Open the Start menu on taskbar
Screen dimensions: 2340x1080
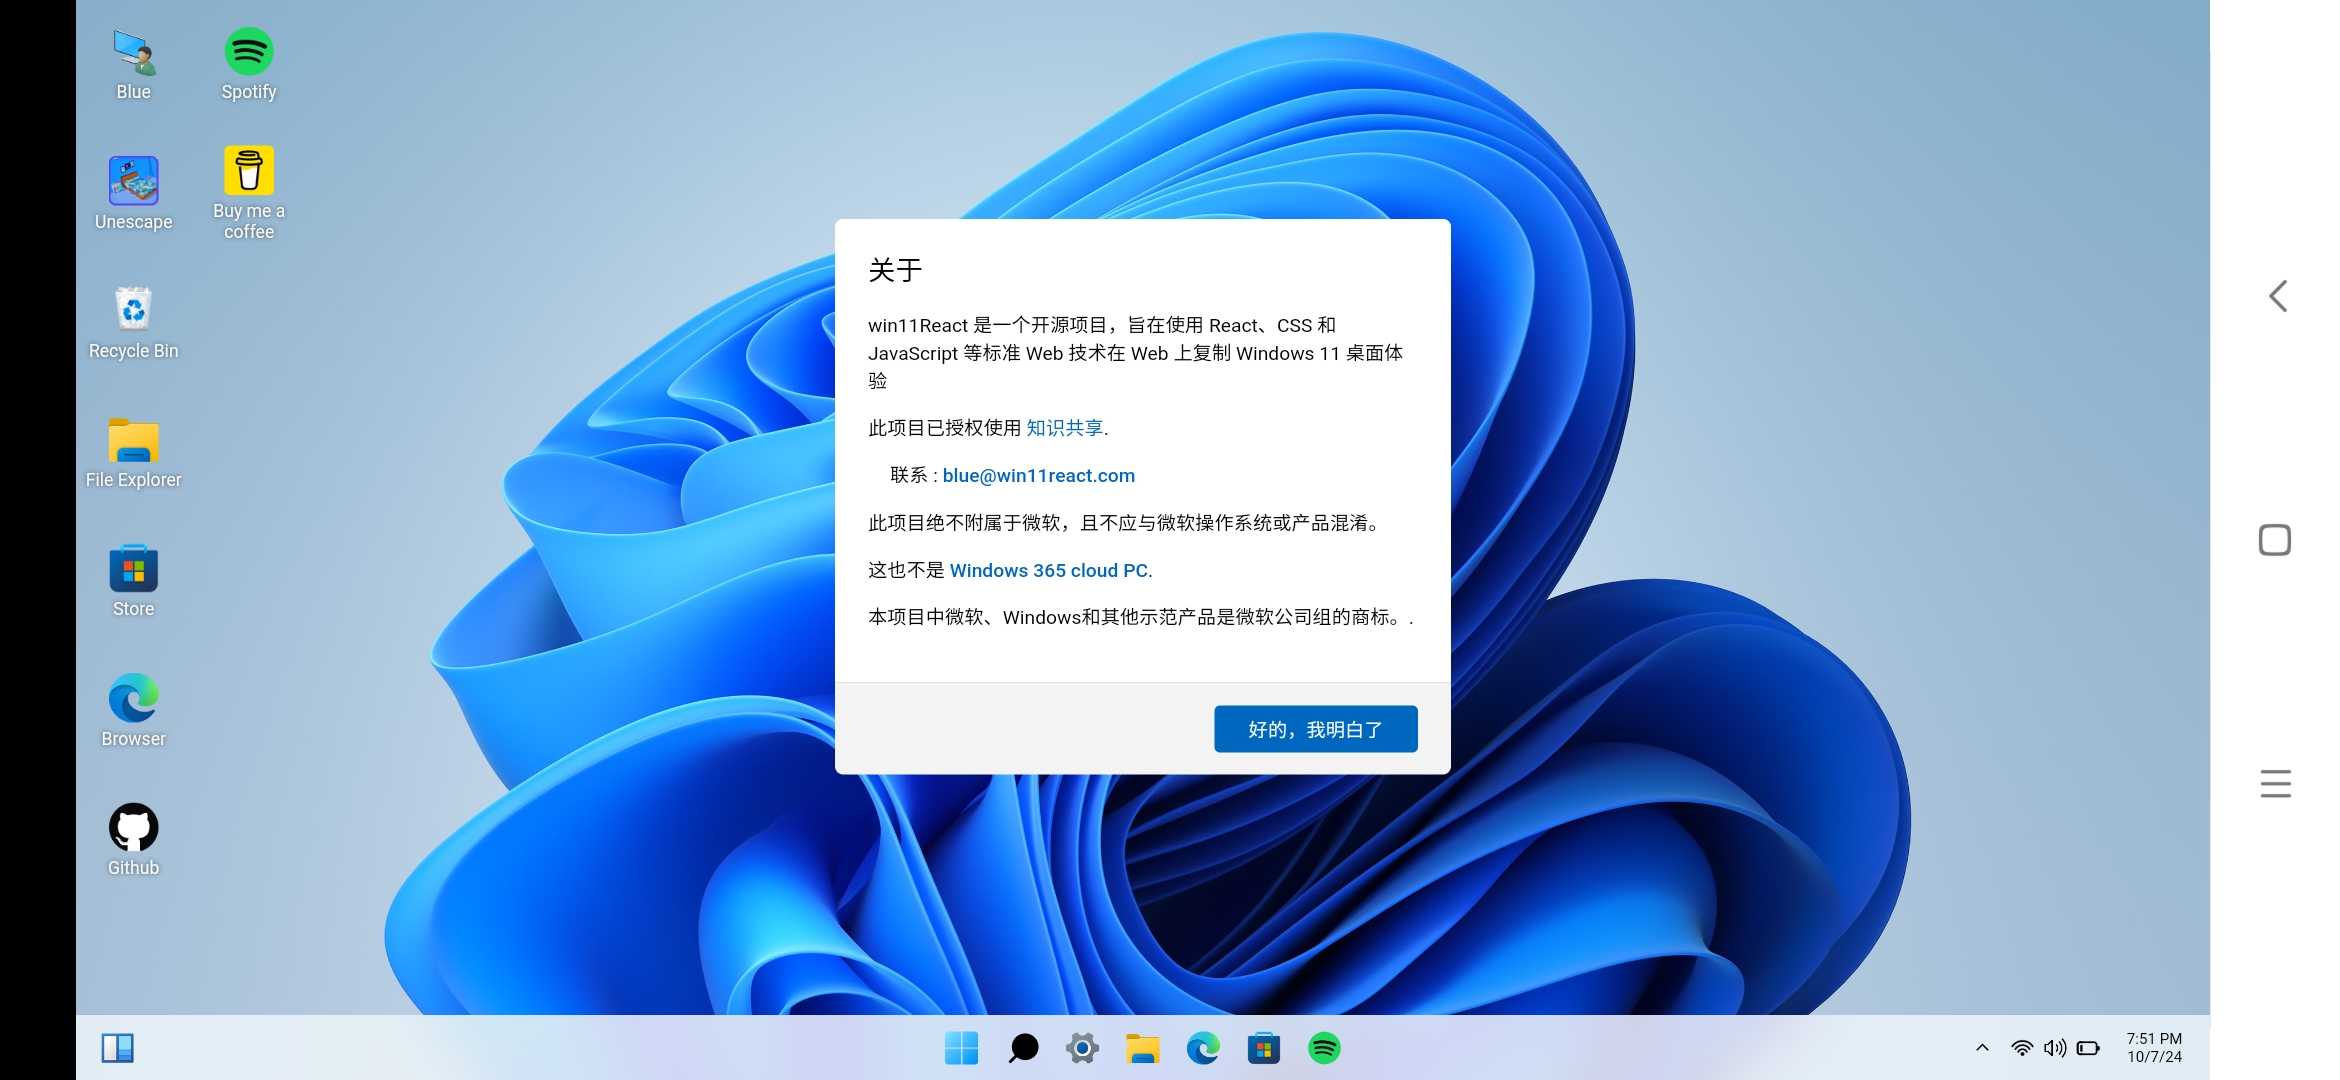tap(961, 1048)
